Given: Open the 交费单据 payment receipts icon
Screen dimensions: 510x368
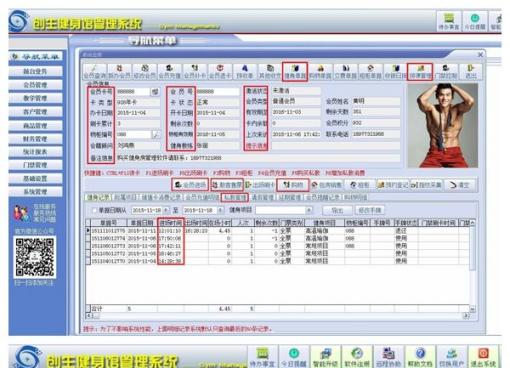Looking at the screenshot, I should [345, 71].
